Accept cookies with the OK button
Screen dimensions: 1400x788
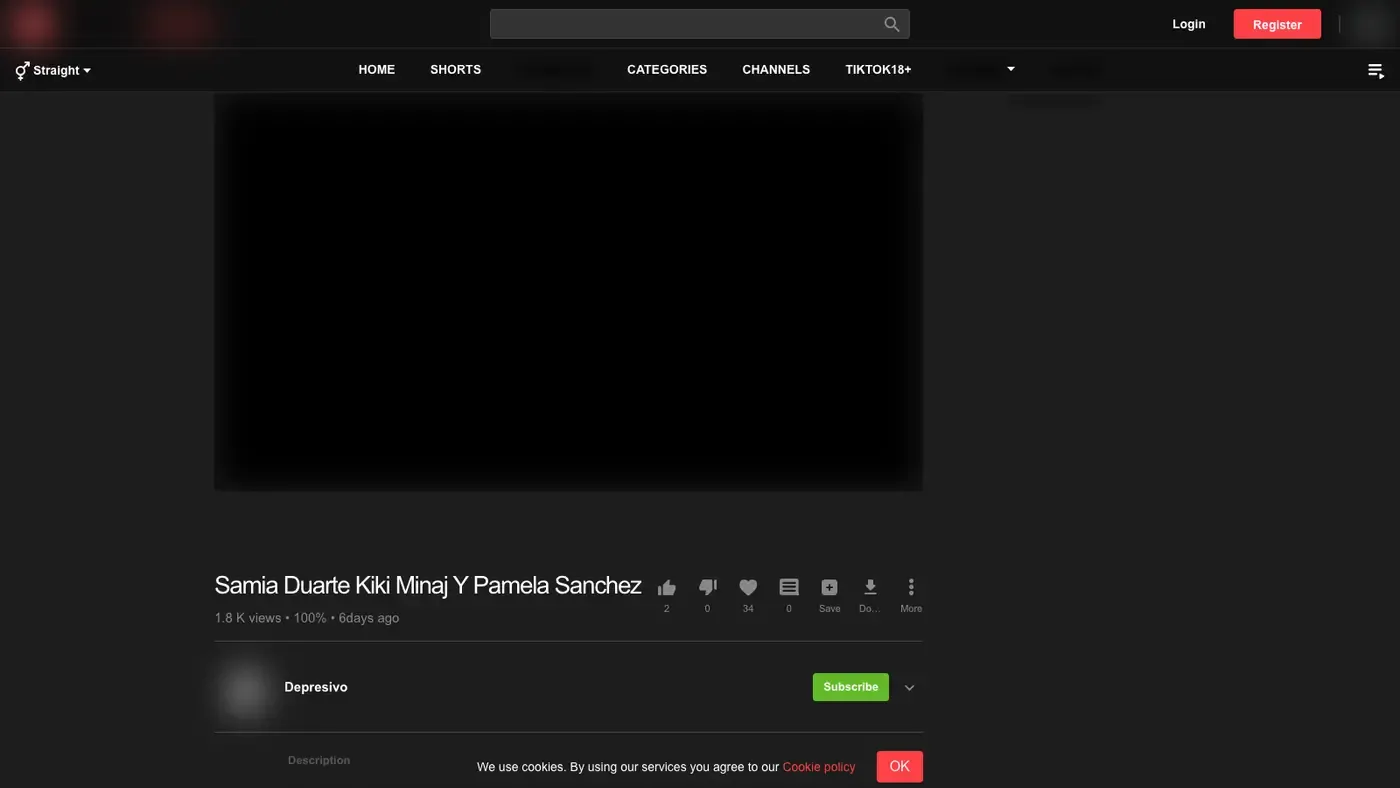[x=900, y=766]
